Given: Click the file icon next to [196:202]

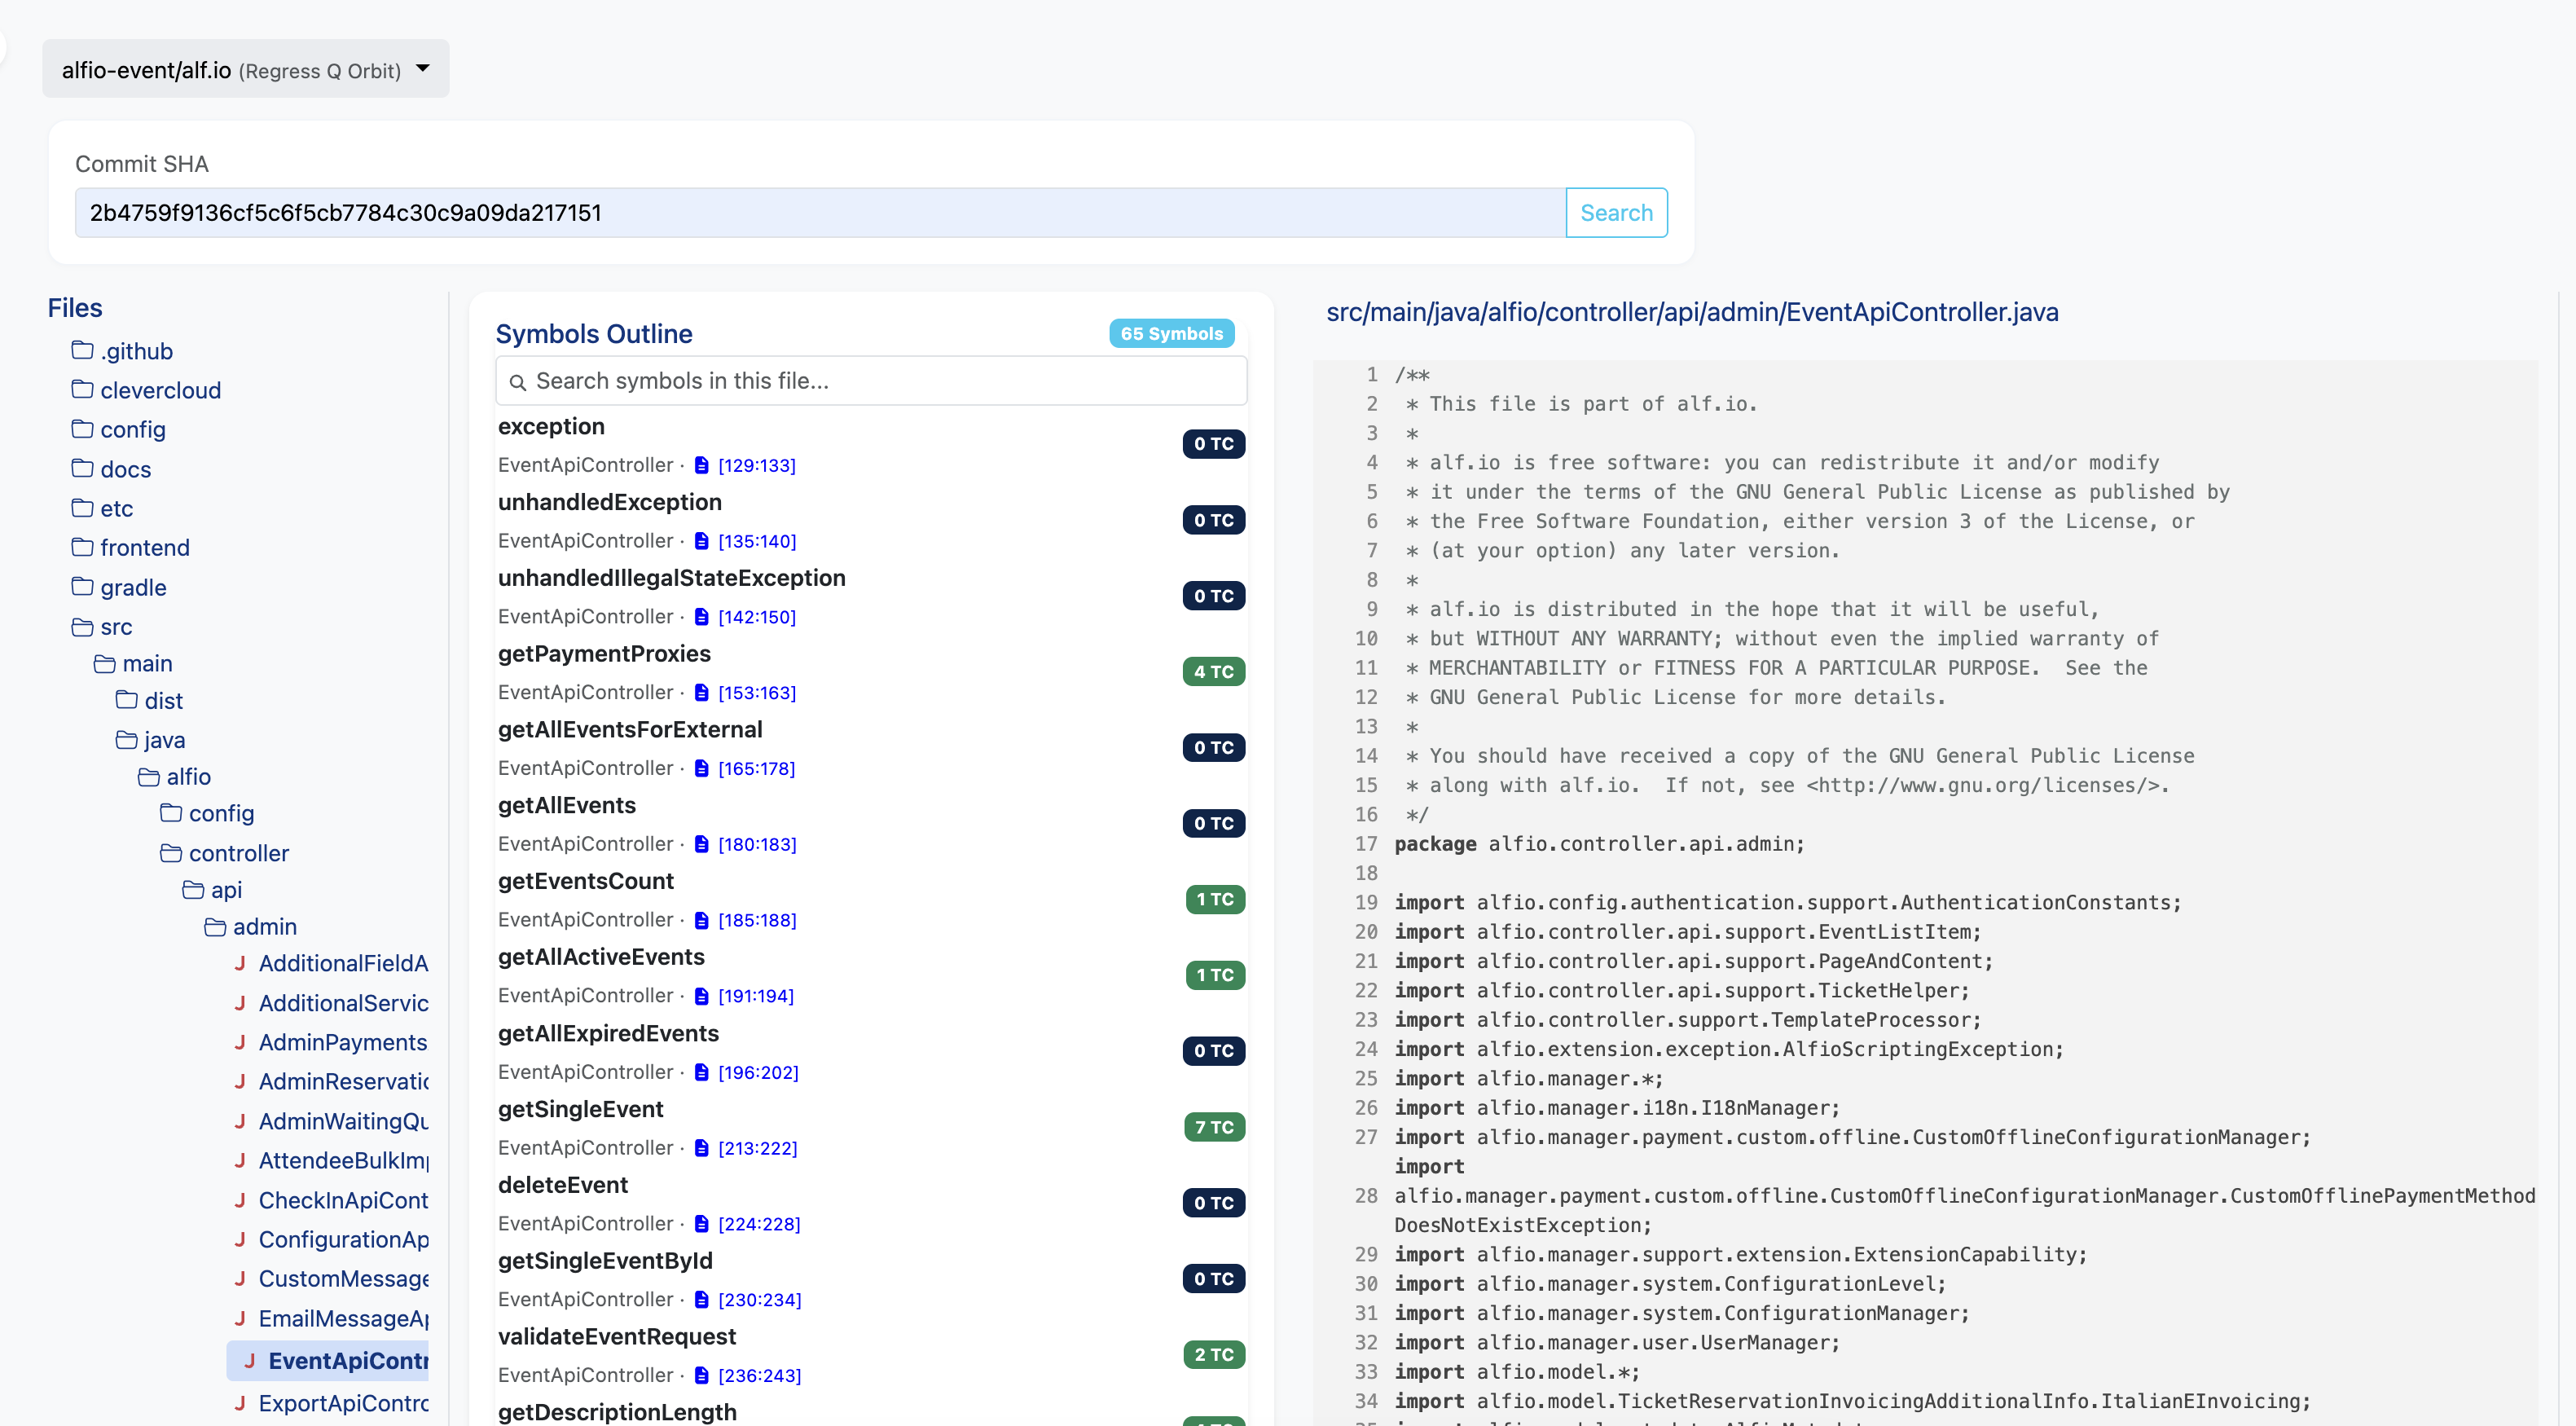Looking at the screenshot, I should pyautogui.click(x=701, y=1072).
